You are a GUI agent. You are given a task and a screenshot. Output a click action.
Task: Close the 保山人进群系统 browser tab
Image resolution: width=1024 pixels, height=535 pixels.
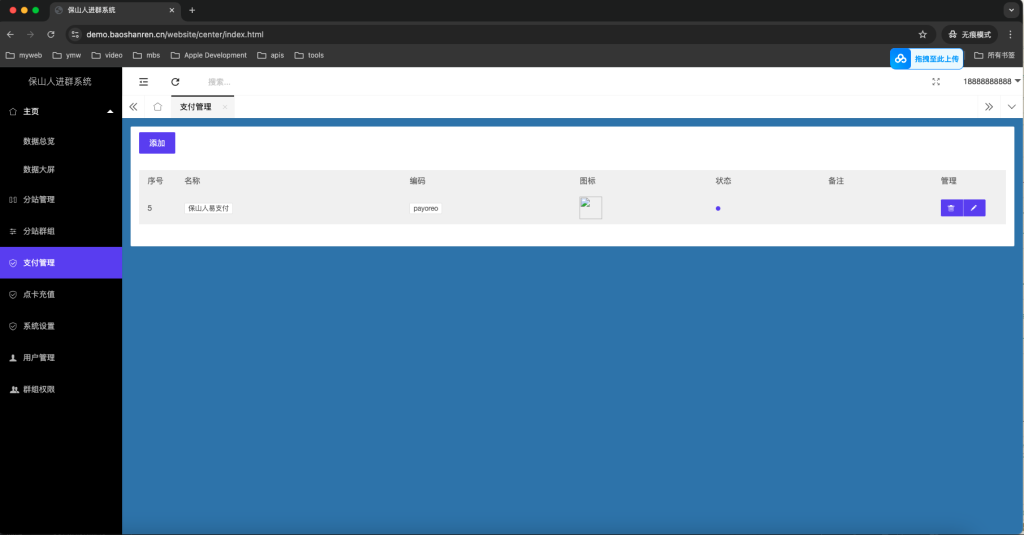coord(172,10)
